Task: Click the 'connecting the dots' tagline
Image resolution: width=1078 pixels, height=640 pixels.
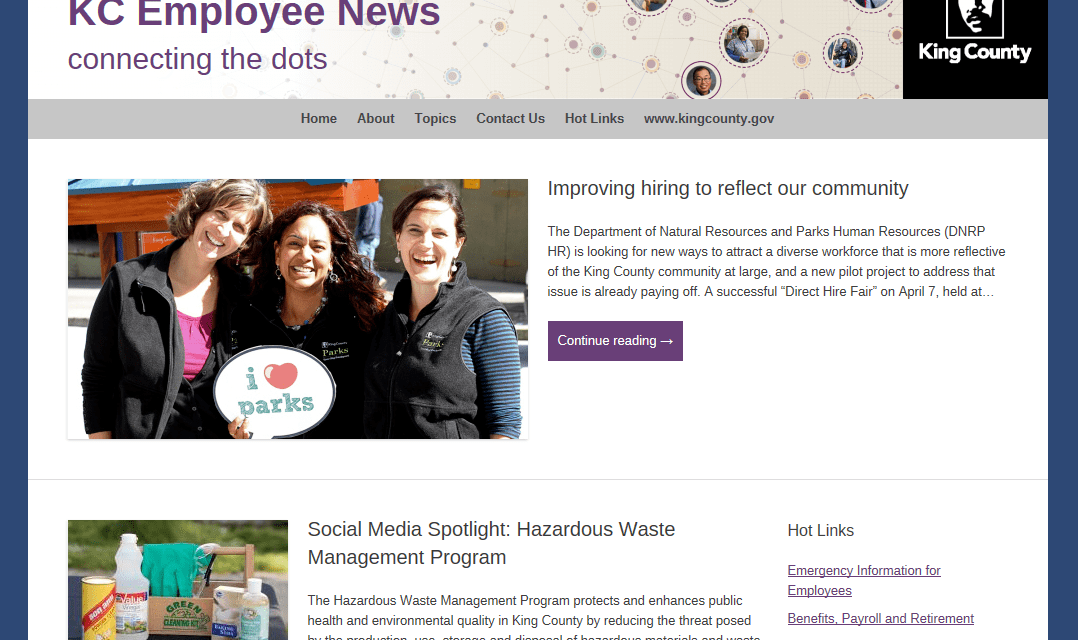Action: 197,58
